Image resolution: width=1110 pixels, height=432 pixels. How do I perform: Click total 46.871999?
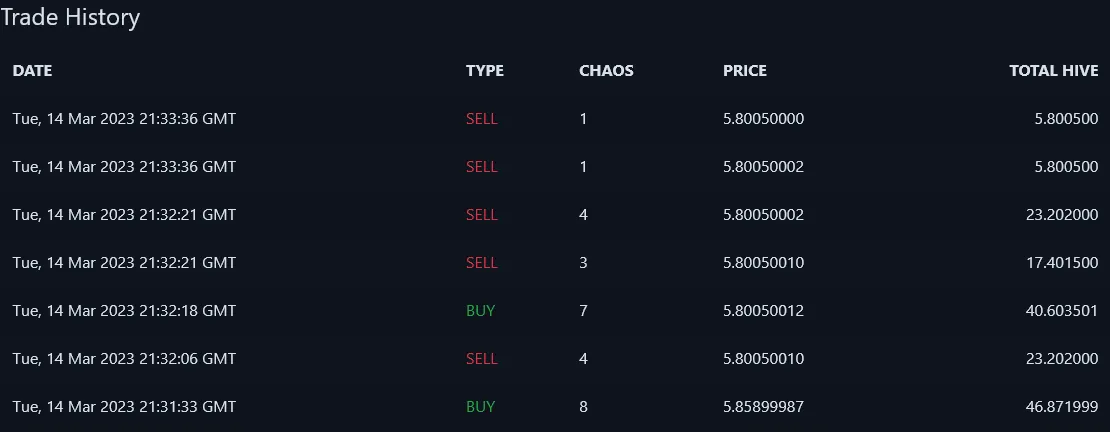tap(1062, 407)
